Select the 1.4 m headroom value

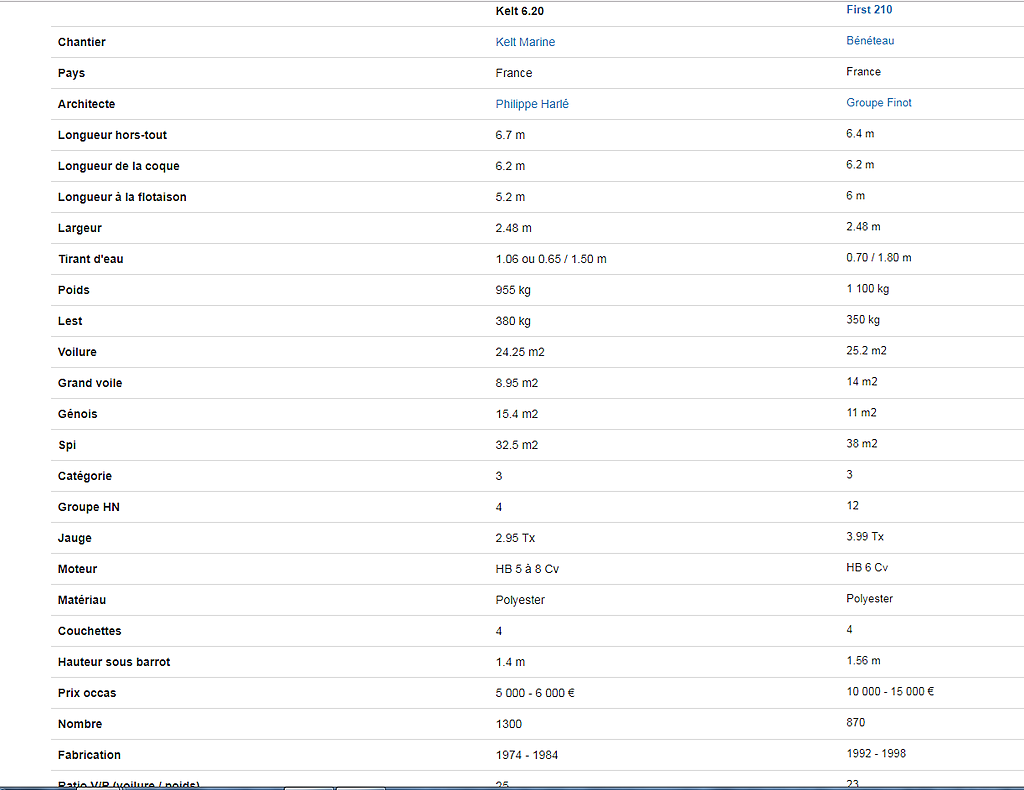tap(510, 662)
